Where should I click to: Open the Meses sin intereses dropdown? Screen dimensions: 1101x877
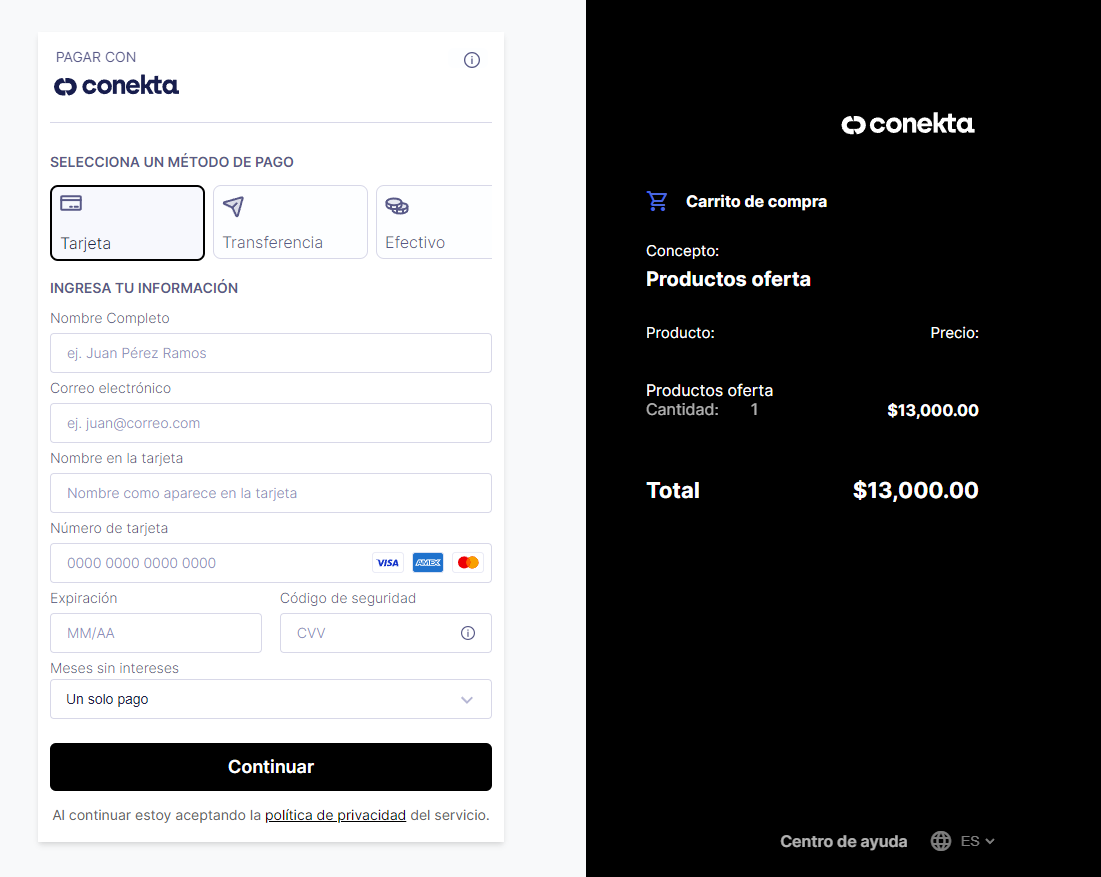pos(270,699)
